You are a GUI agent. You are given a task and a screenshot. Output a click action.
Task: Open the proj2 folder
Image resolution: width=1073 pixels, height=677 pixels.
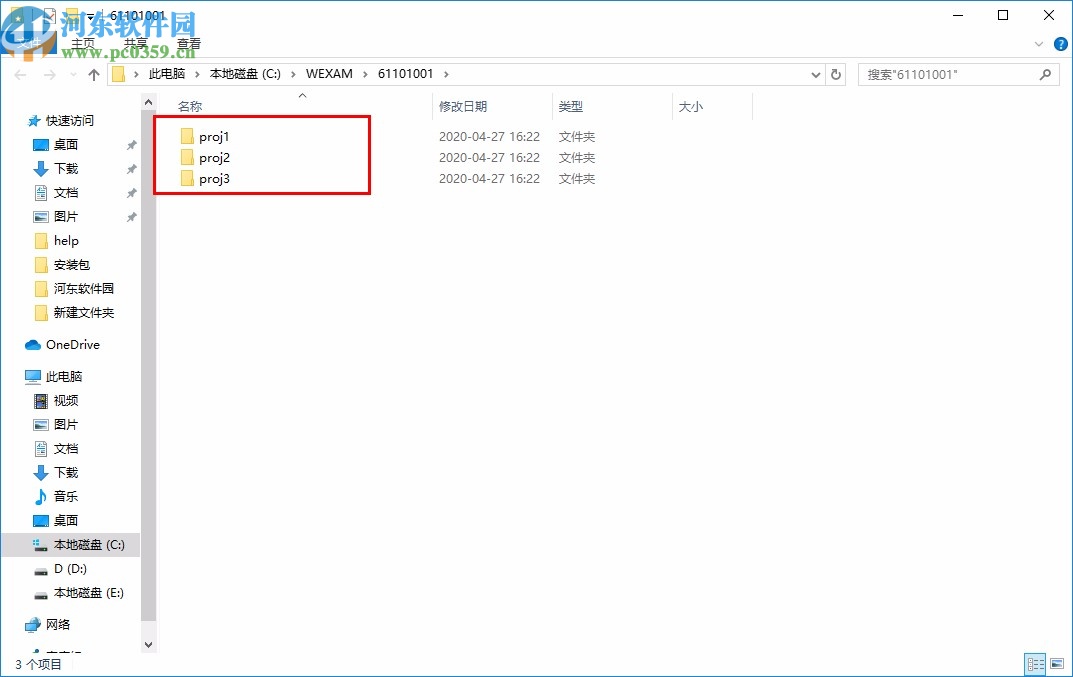pyautogui.click(x=216, y=157)
